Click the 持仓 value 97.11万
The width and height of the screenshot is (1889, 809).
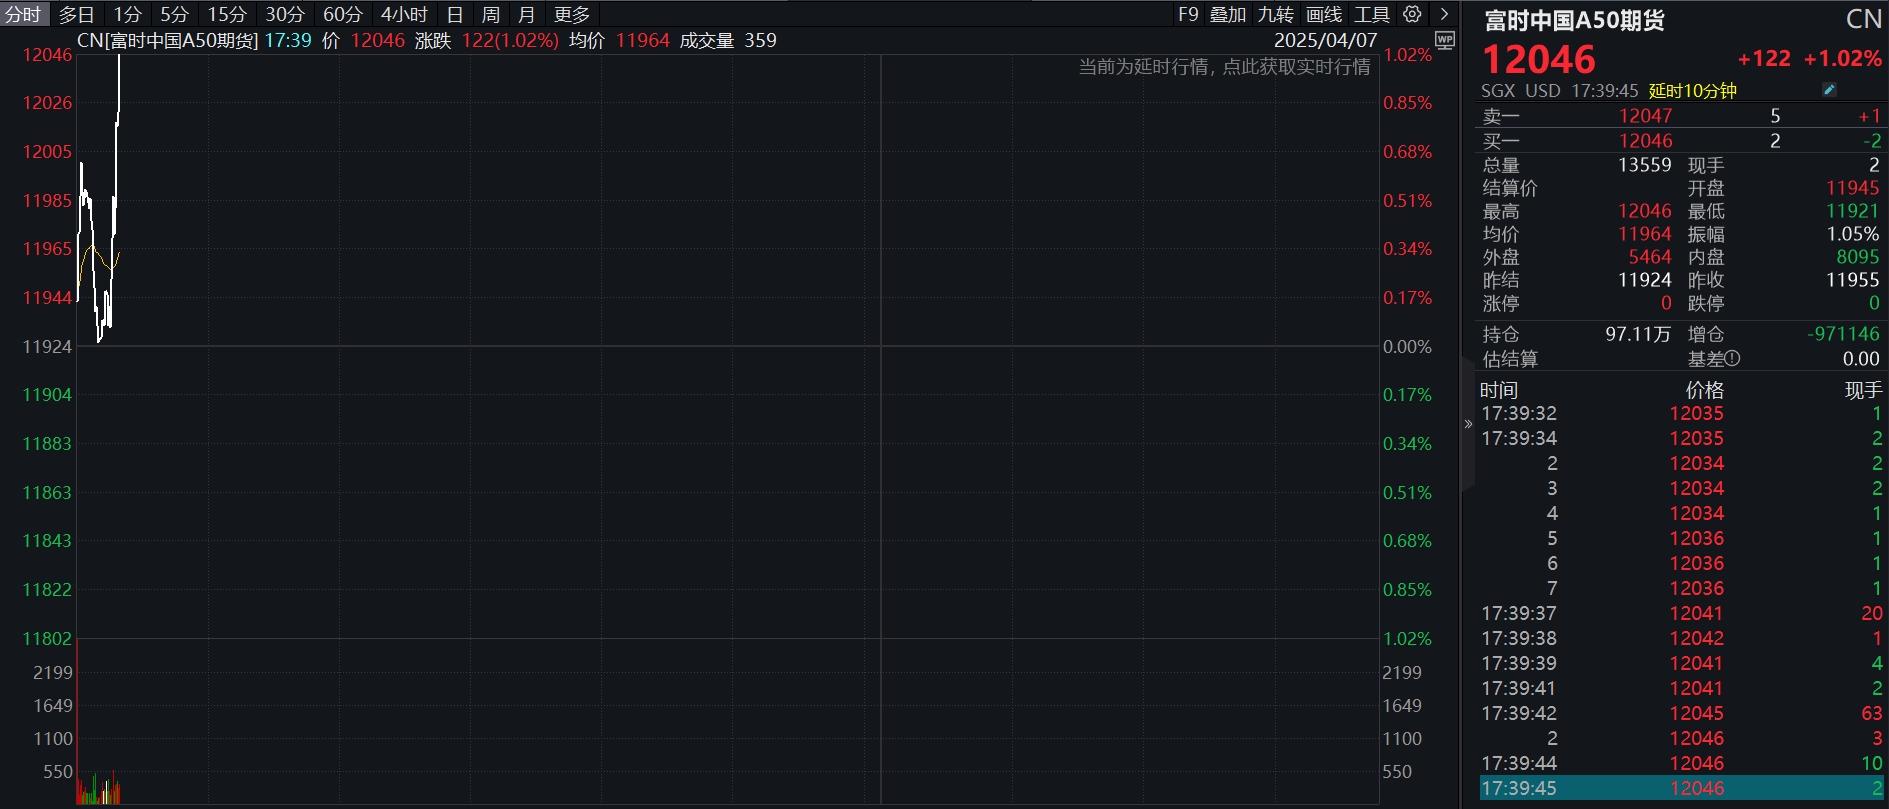click(1638, 334)
